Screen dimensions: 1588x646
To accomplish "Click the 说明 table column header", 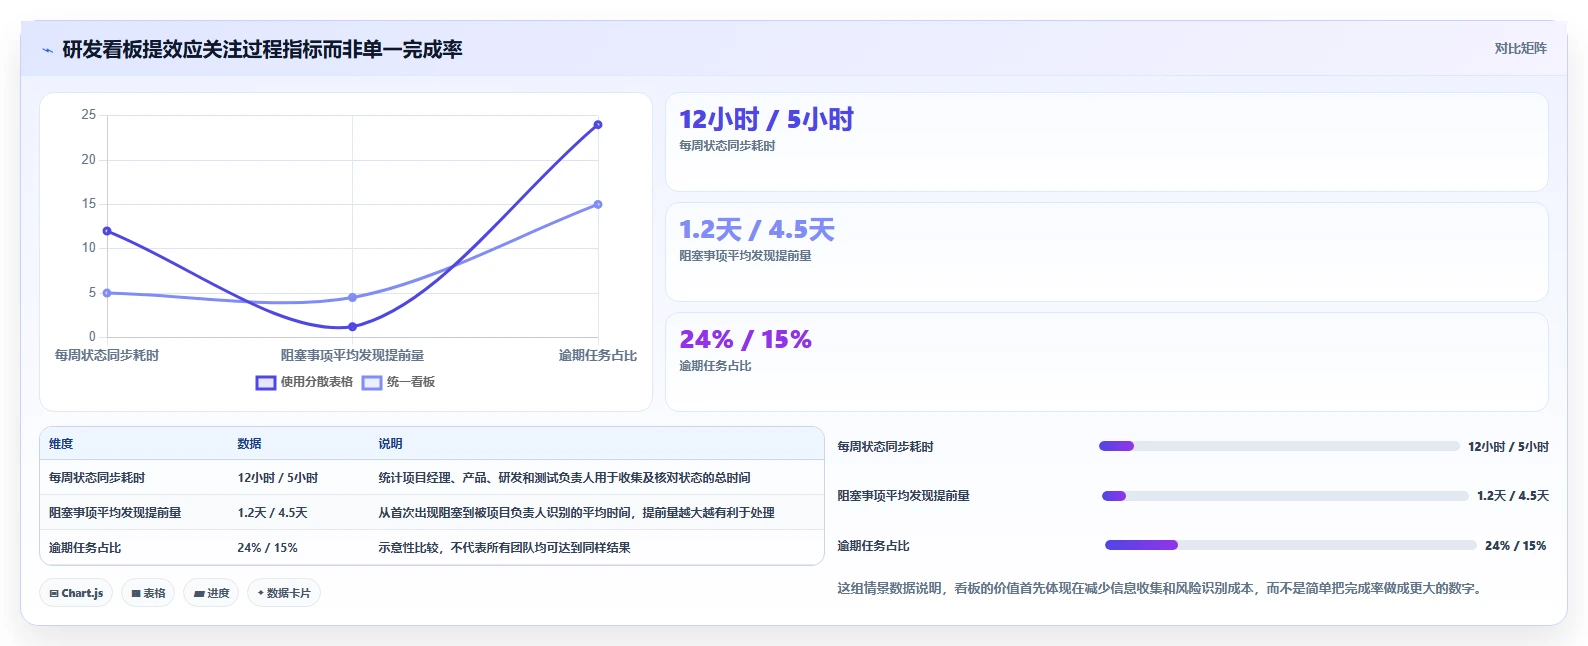I will [390, 444].
